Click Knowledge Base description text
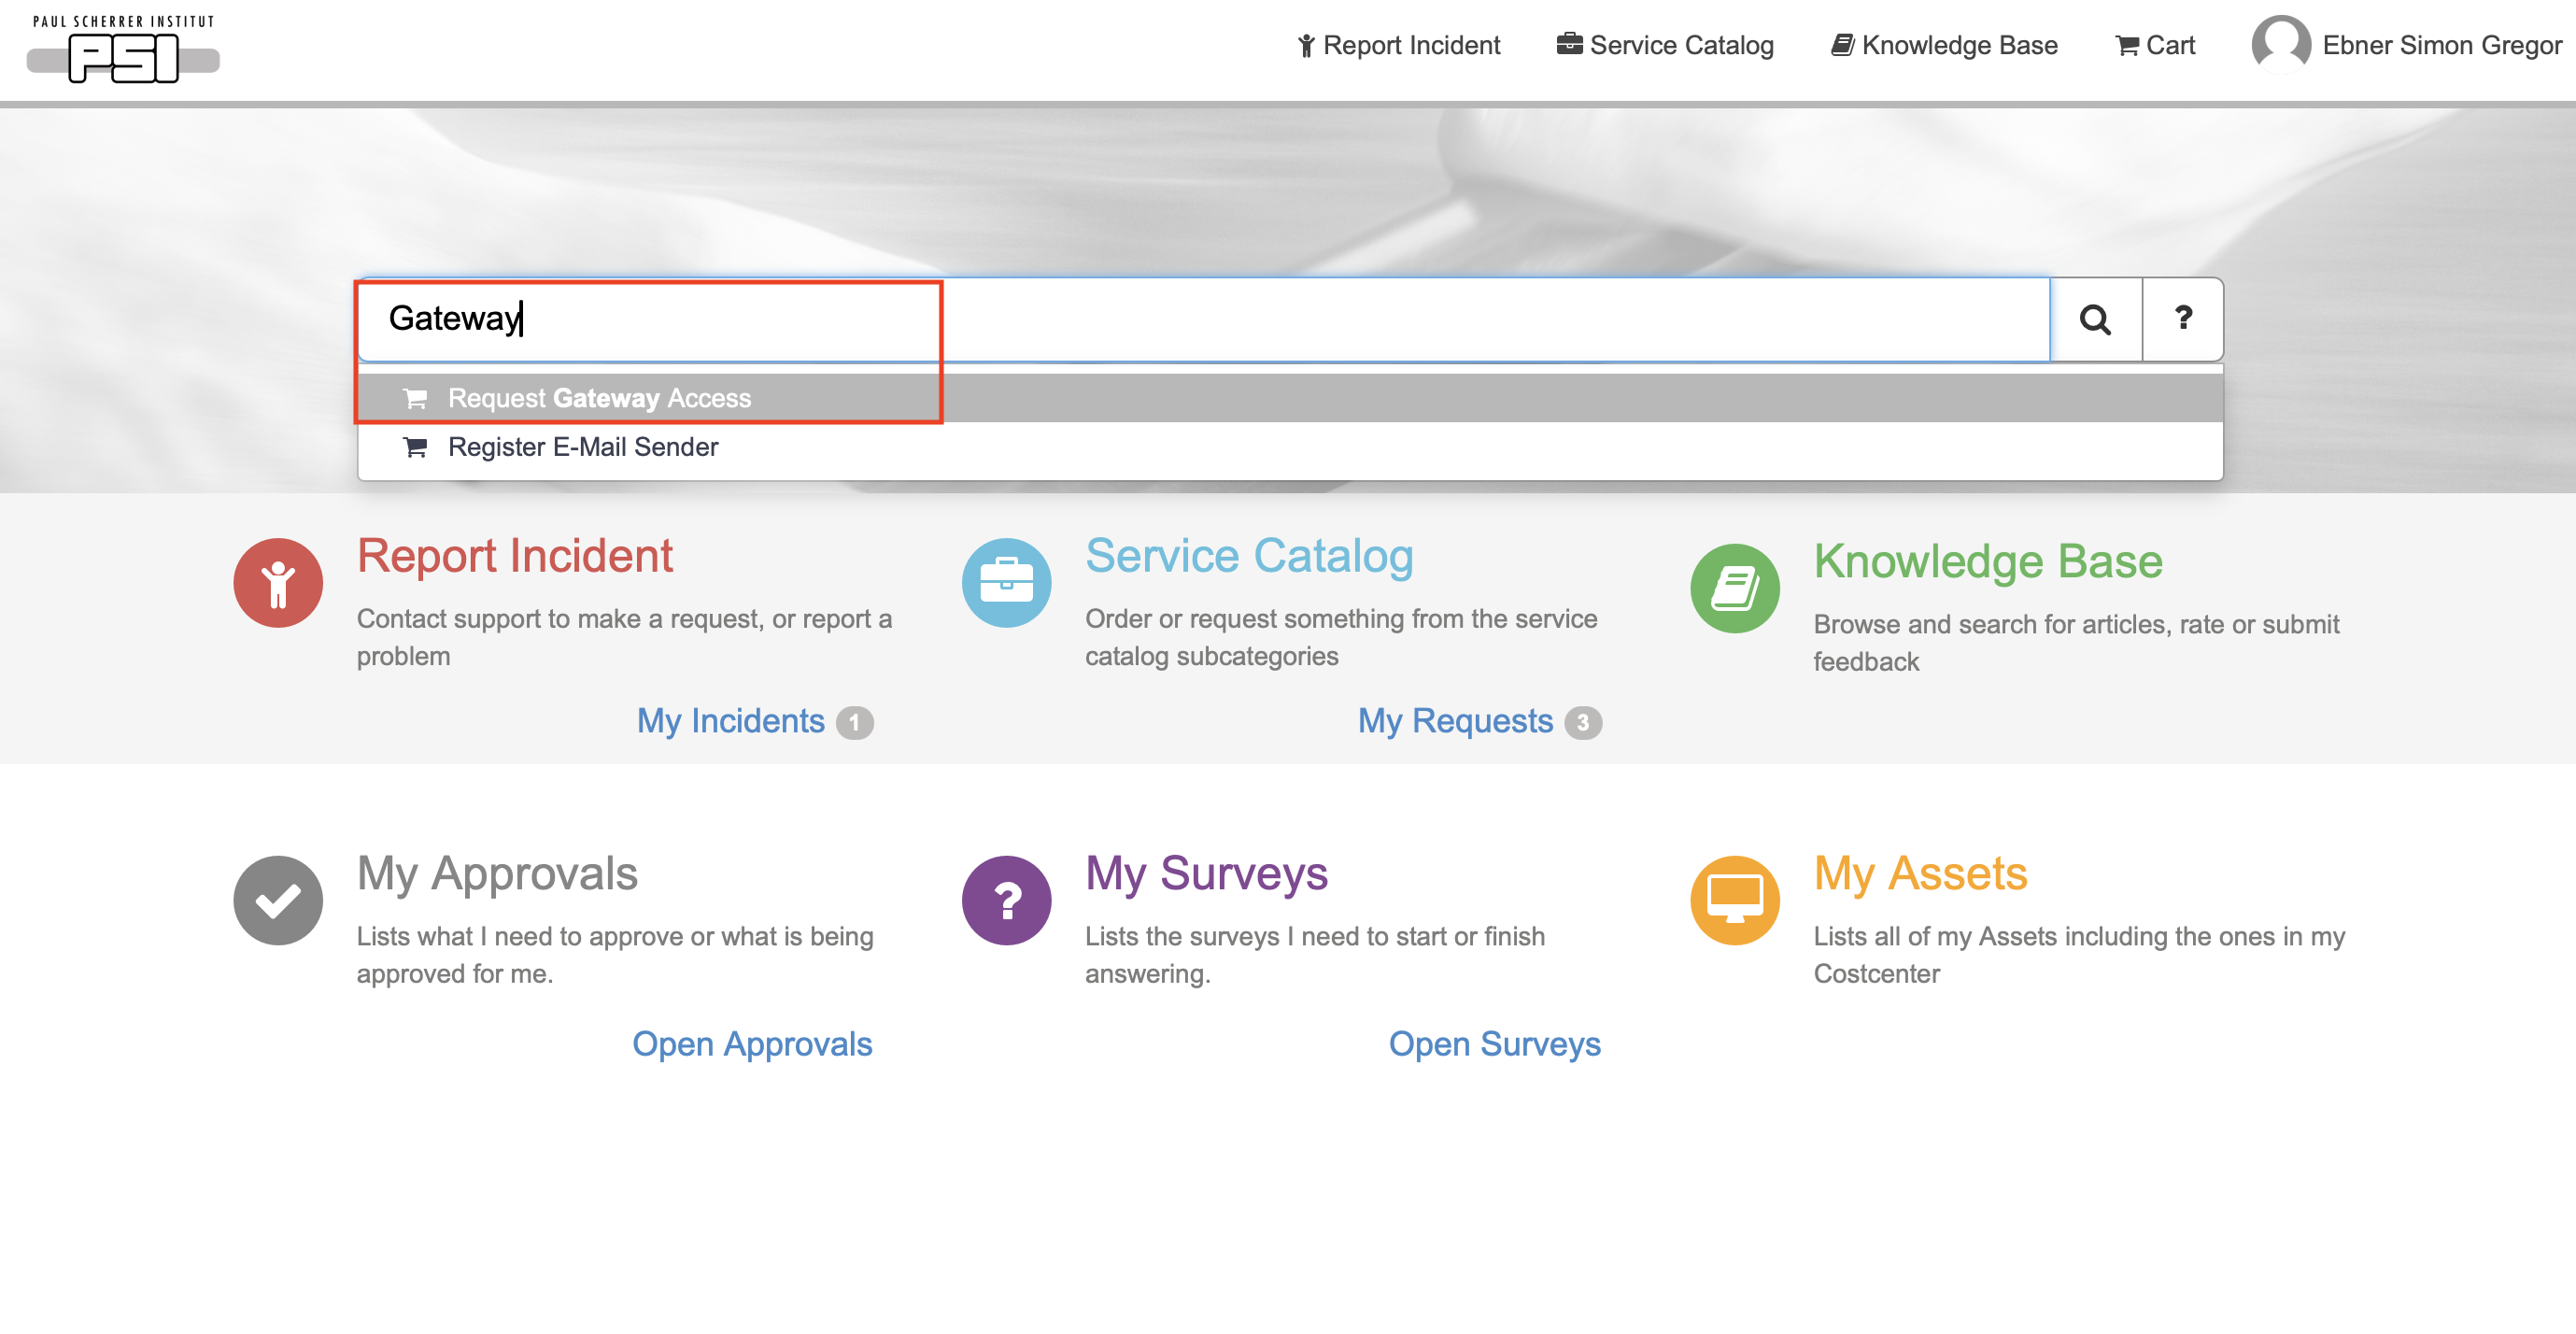Image resolution: width=2576 pixels, height=1334 pixels. click(2076, 643)
